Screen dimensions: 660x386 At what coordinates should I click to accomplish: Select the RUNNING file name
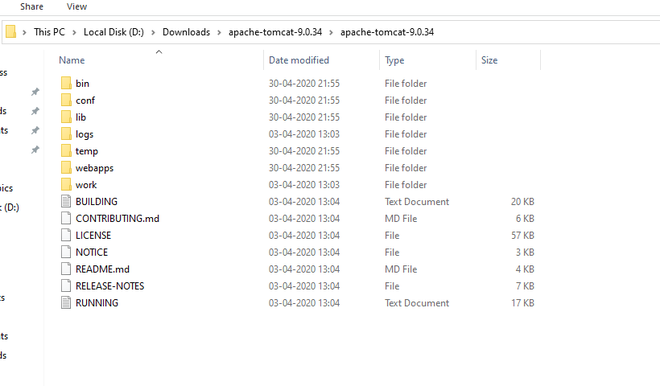coord(97,303)
